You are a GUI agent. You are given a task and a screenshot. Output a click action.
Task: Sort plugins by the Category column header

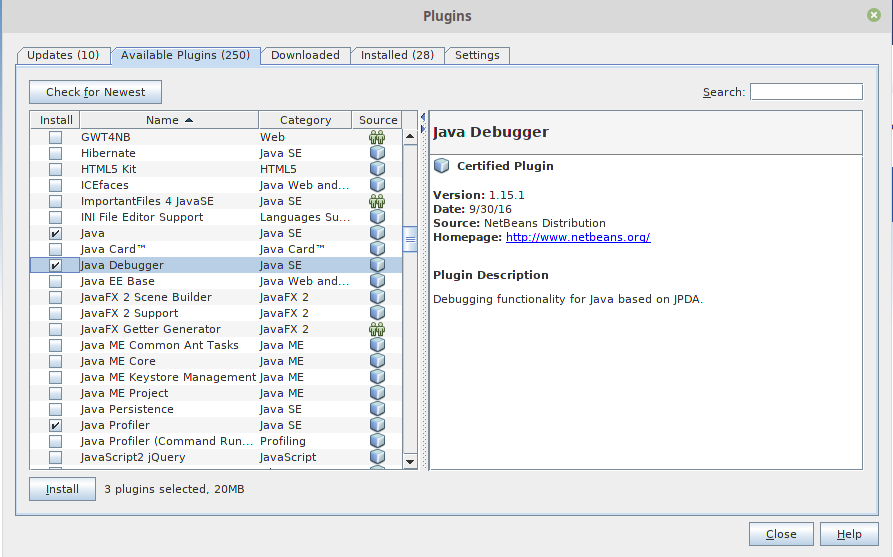305,120
